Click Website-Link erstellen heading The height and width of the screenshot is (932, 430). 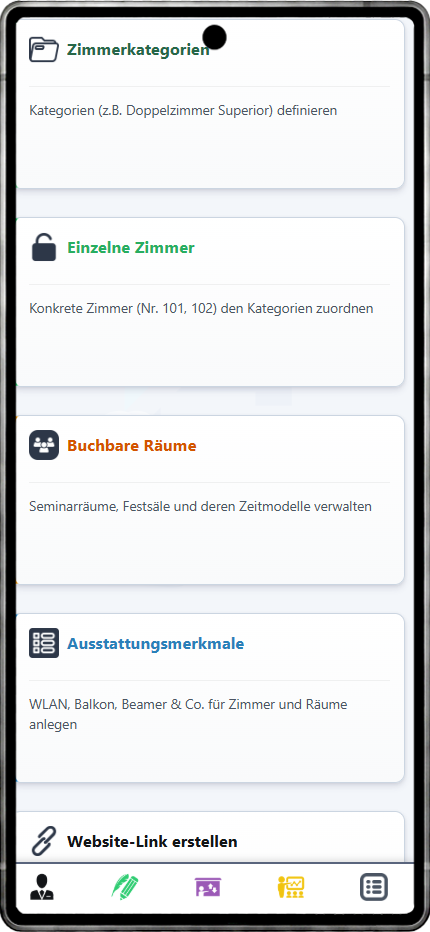pyautogui.click(x=152, y=841)
